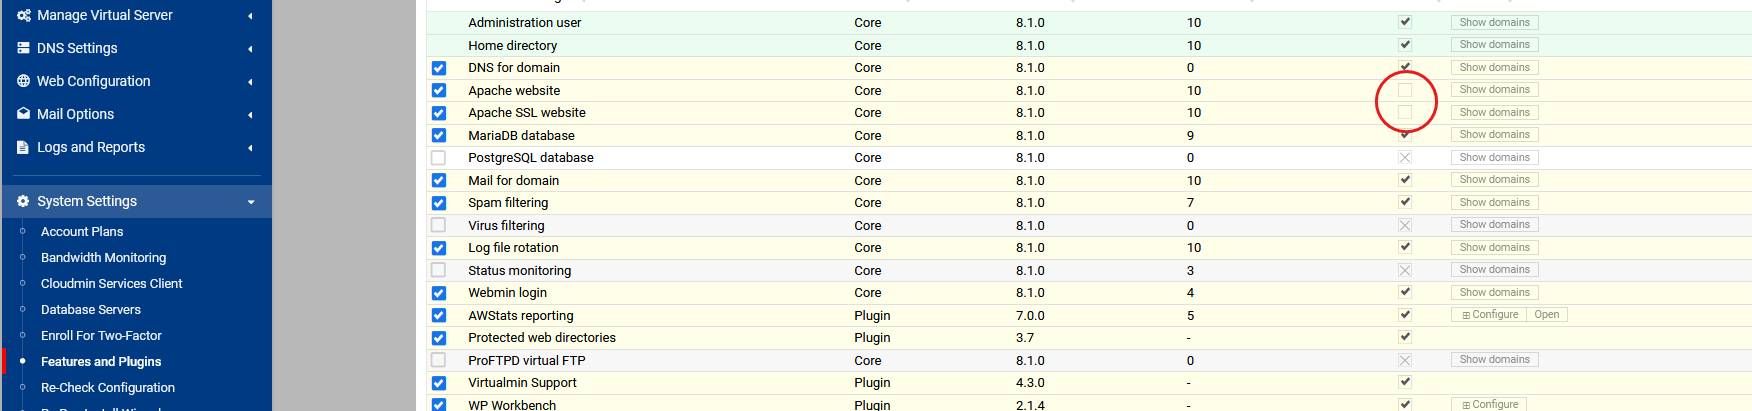Show domains for Administration user
The width and height of the screenshot is (1752, 411).
click(1494, 22)
